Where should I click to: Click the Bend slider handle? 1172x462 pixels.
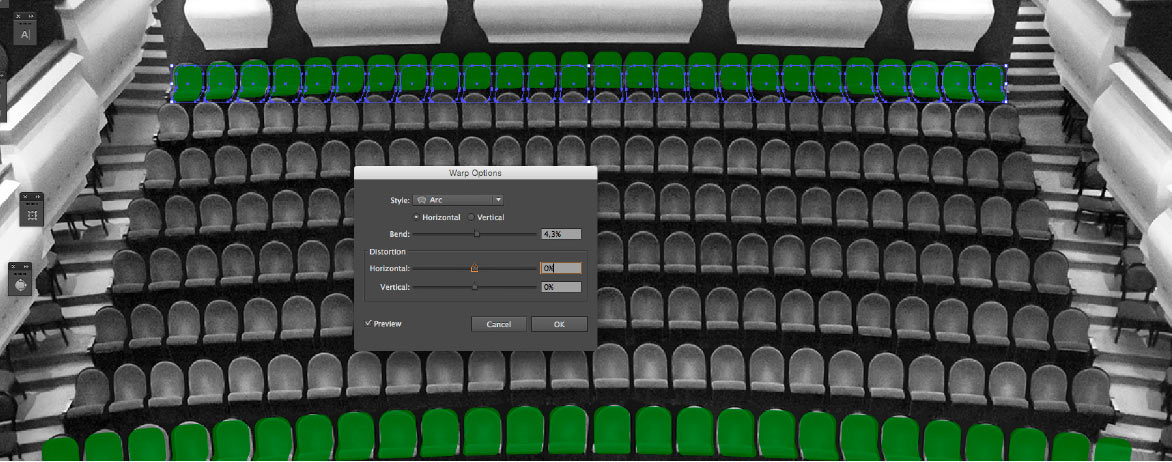pos(477,234)
